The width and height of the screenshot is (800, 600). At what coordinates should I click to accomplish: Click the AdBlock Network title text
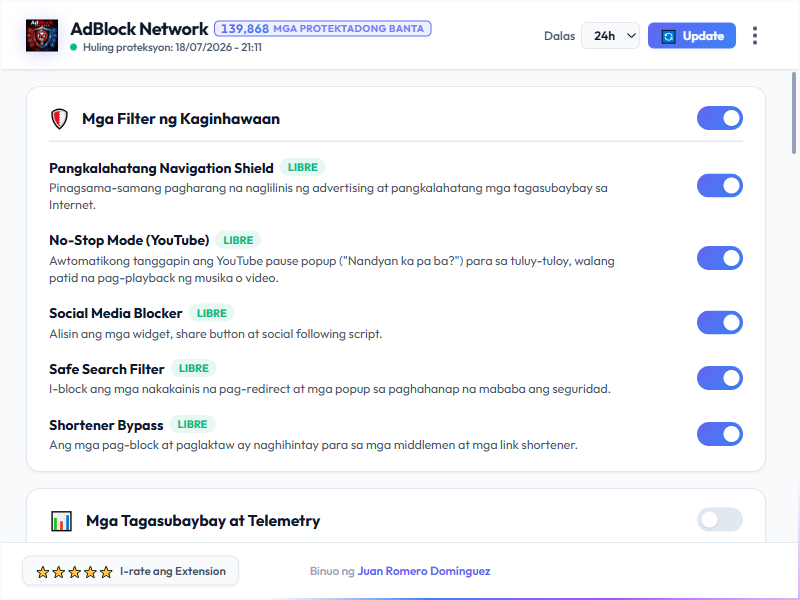point(139,29)
